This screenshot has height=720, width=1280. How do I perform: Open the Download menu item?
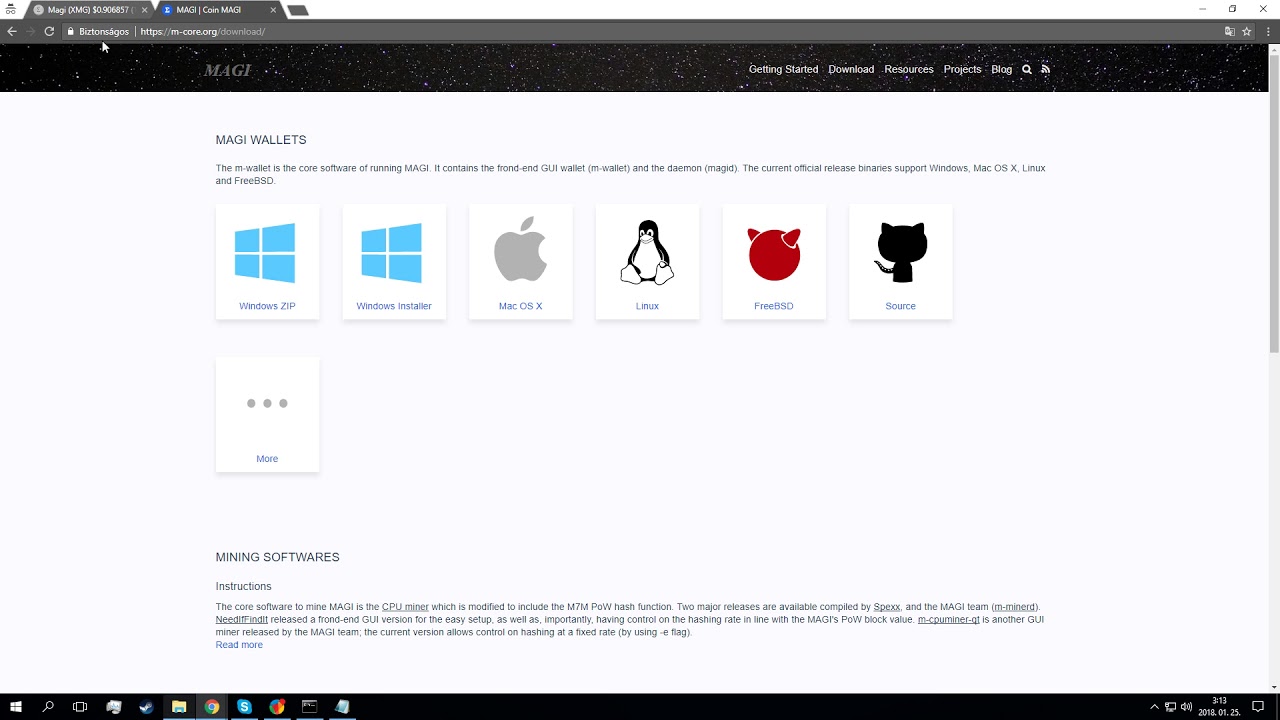(x=851, y=69)
